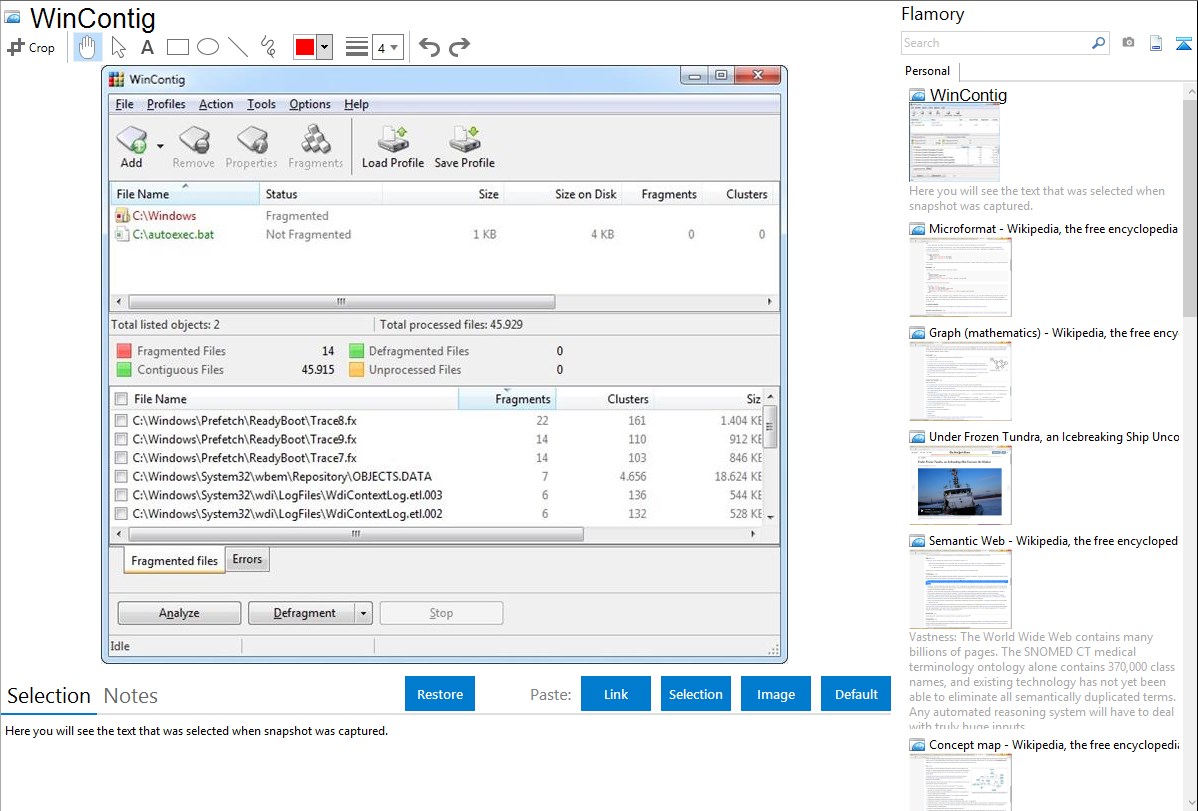Click the Load Profile icon

(393, 140)
